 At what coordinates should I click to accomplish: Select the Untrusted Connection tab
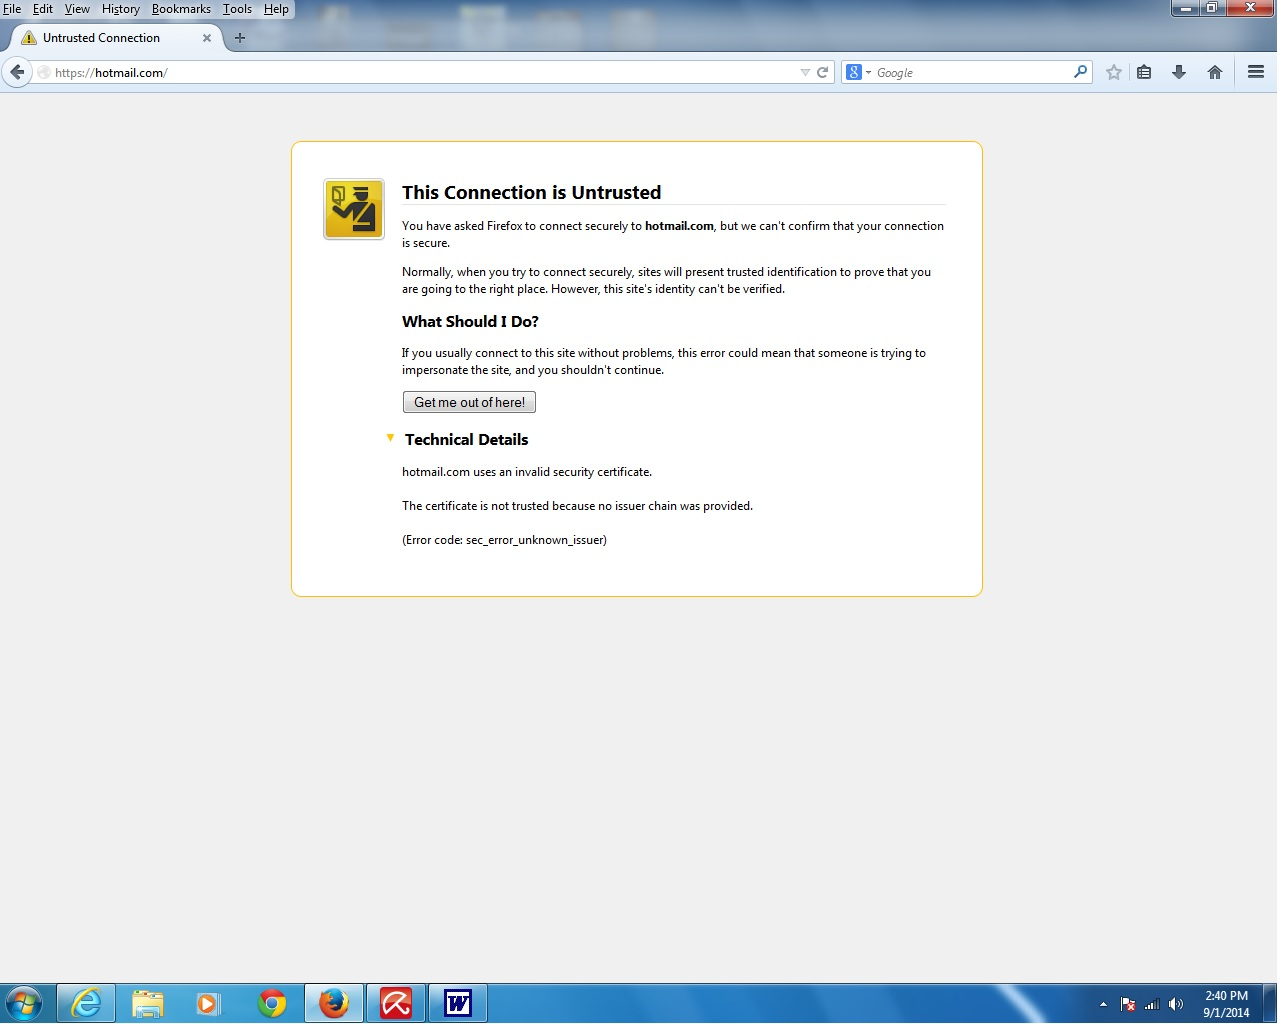coord(115,38)
